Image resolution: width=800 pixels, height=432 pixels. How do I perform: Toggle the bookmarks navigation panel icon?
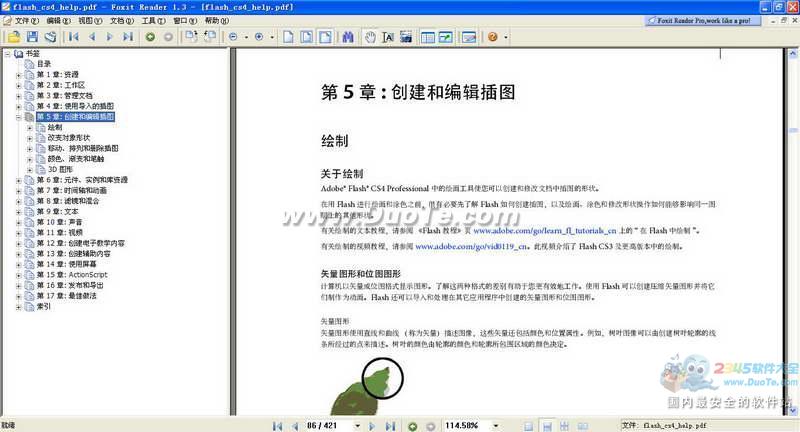click(428, 37)
